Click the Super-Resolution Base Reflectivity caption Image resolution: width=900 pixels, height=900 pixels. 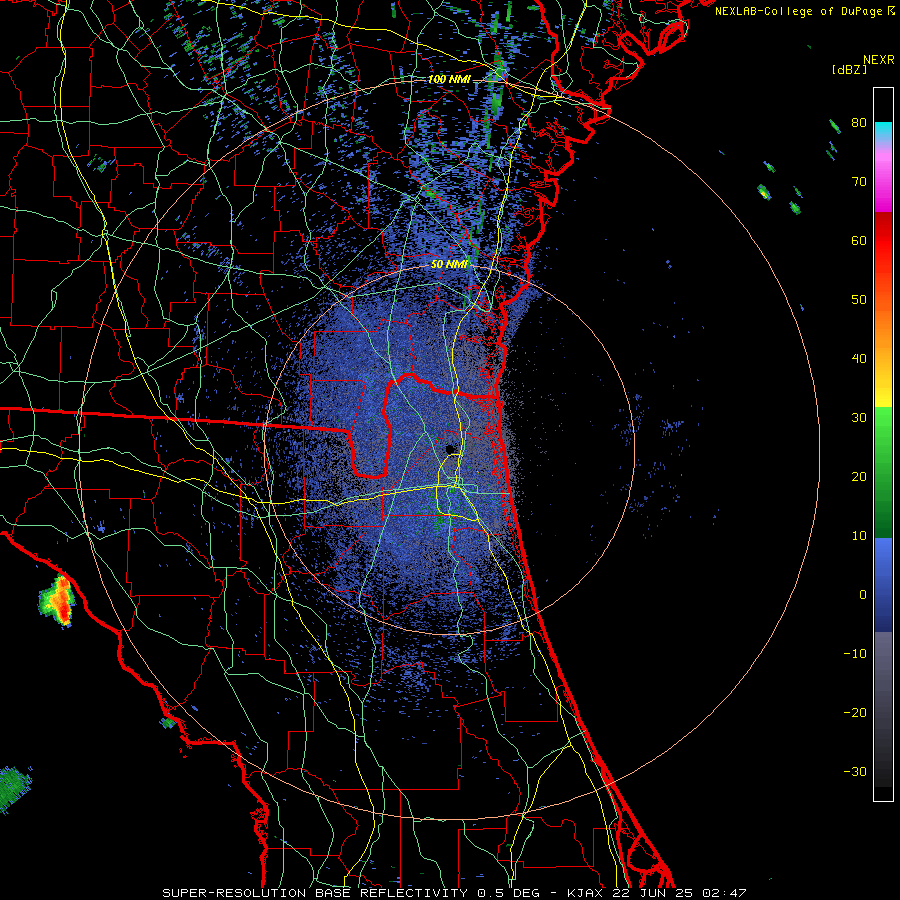454,893
